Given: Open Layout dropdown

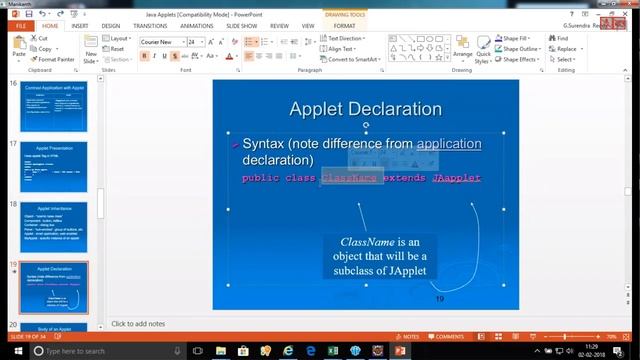Looking at the screenshot, I should [117, 38].
